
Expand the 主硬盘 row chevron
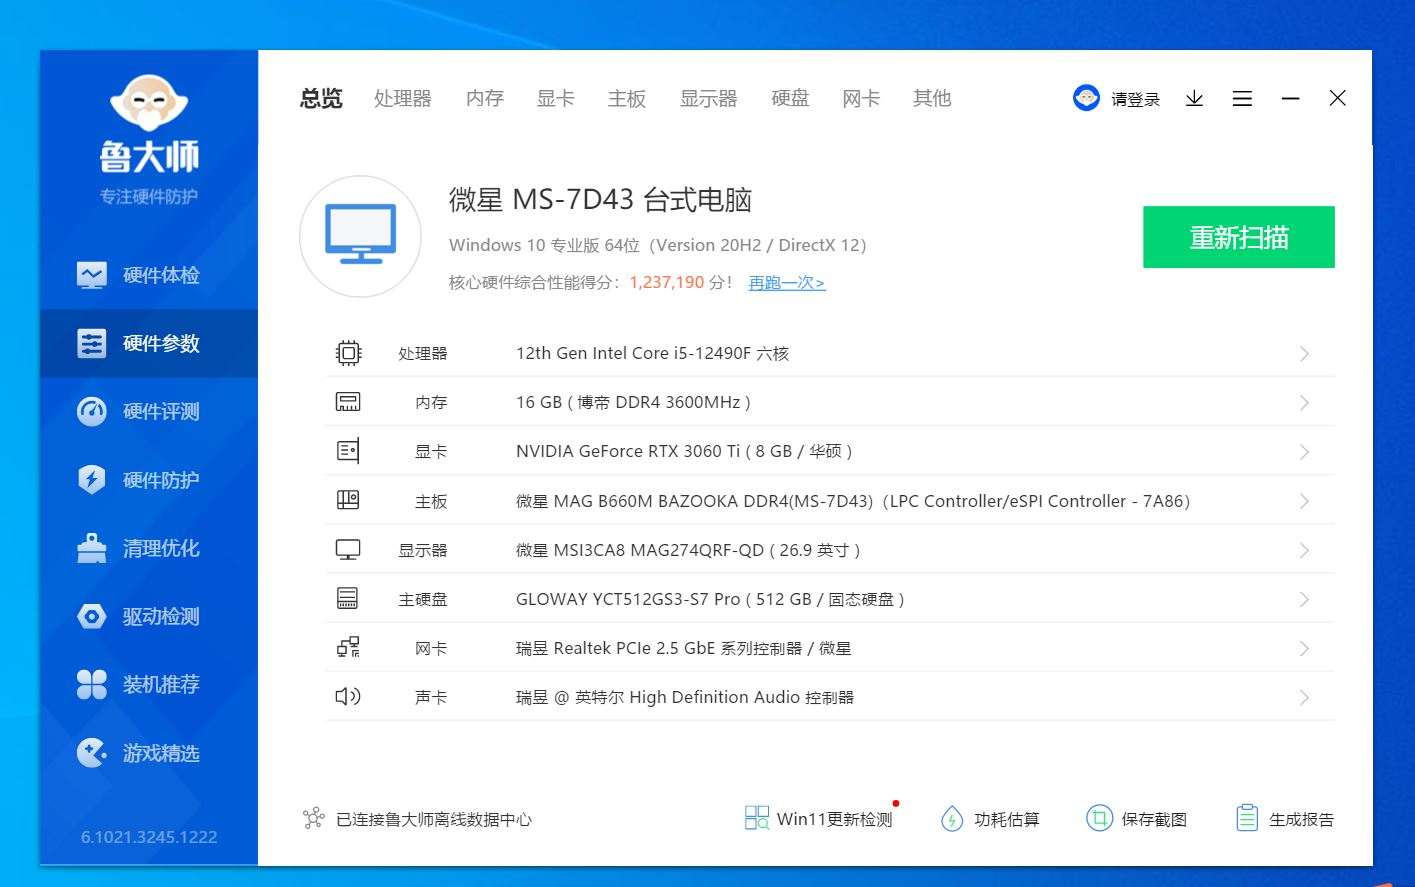[x=1304, y=599]
